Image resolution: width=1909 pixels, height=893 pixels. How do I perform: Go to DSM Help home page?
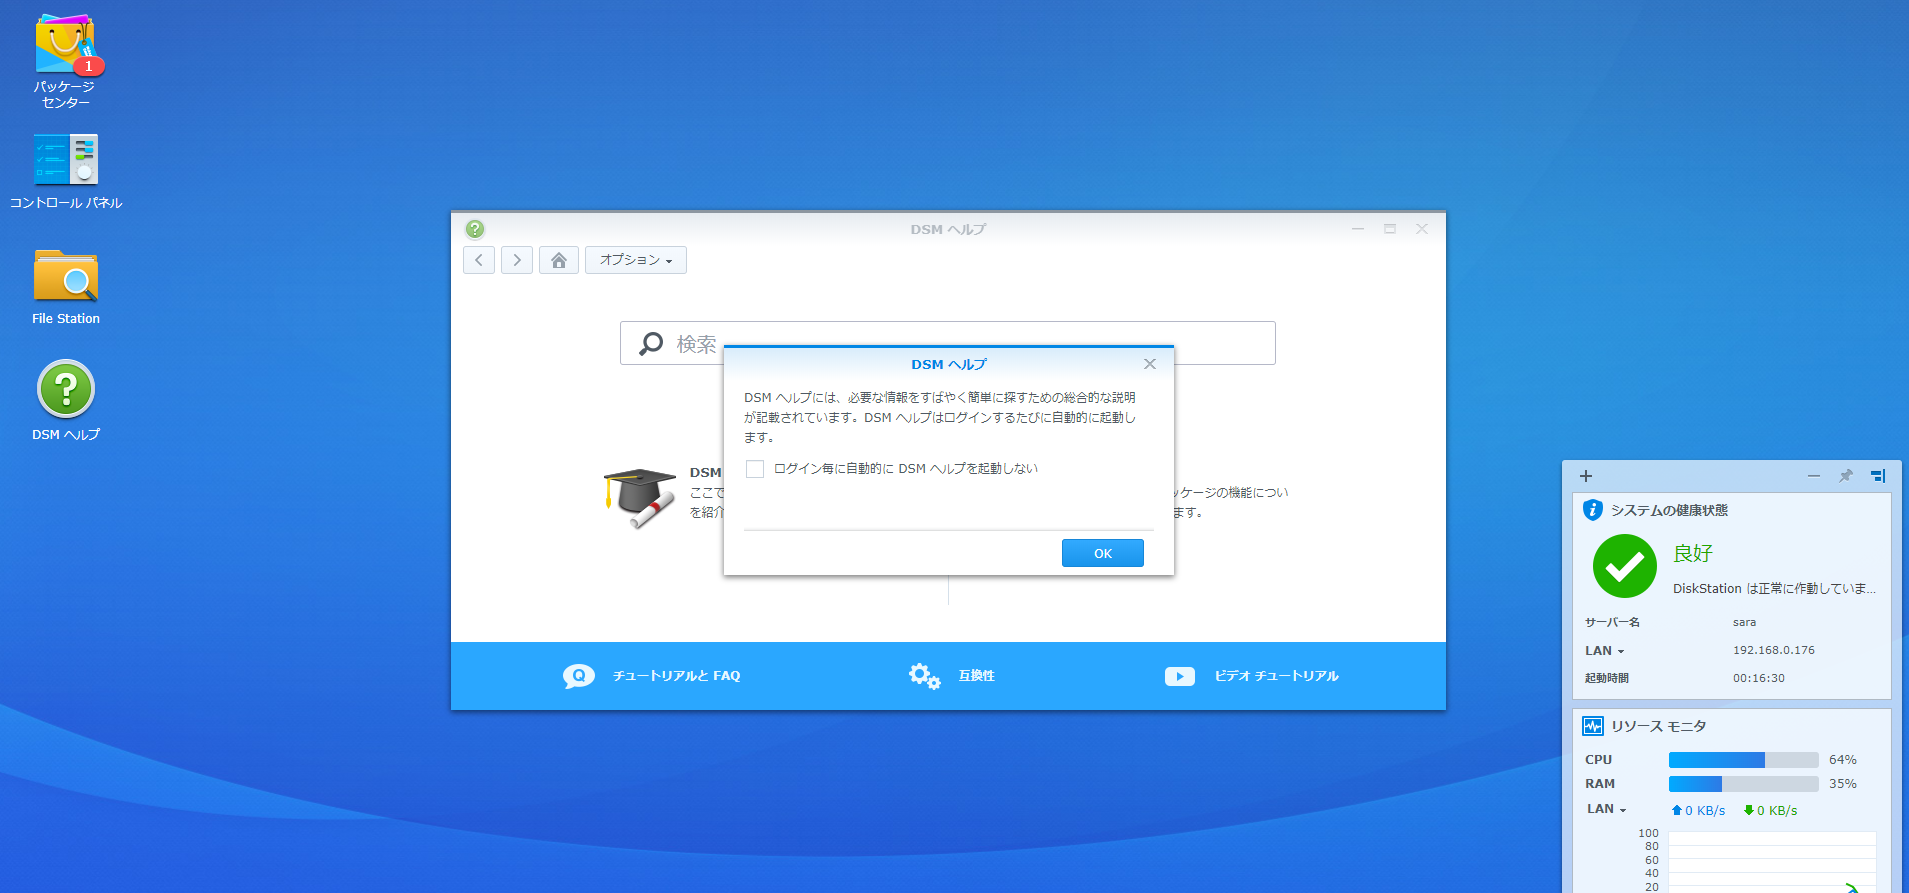click(559, 260)
